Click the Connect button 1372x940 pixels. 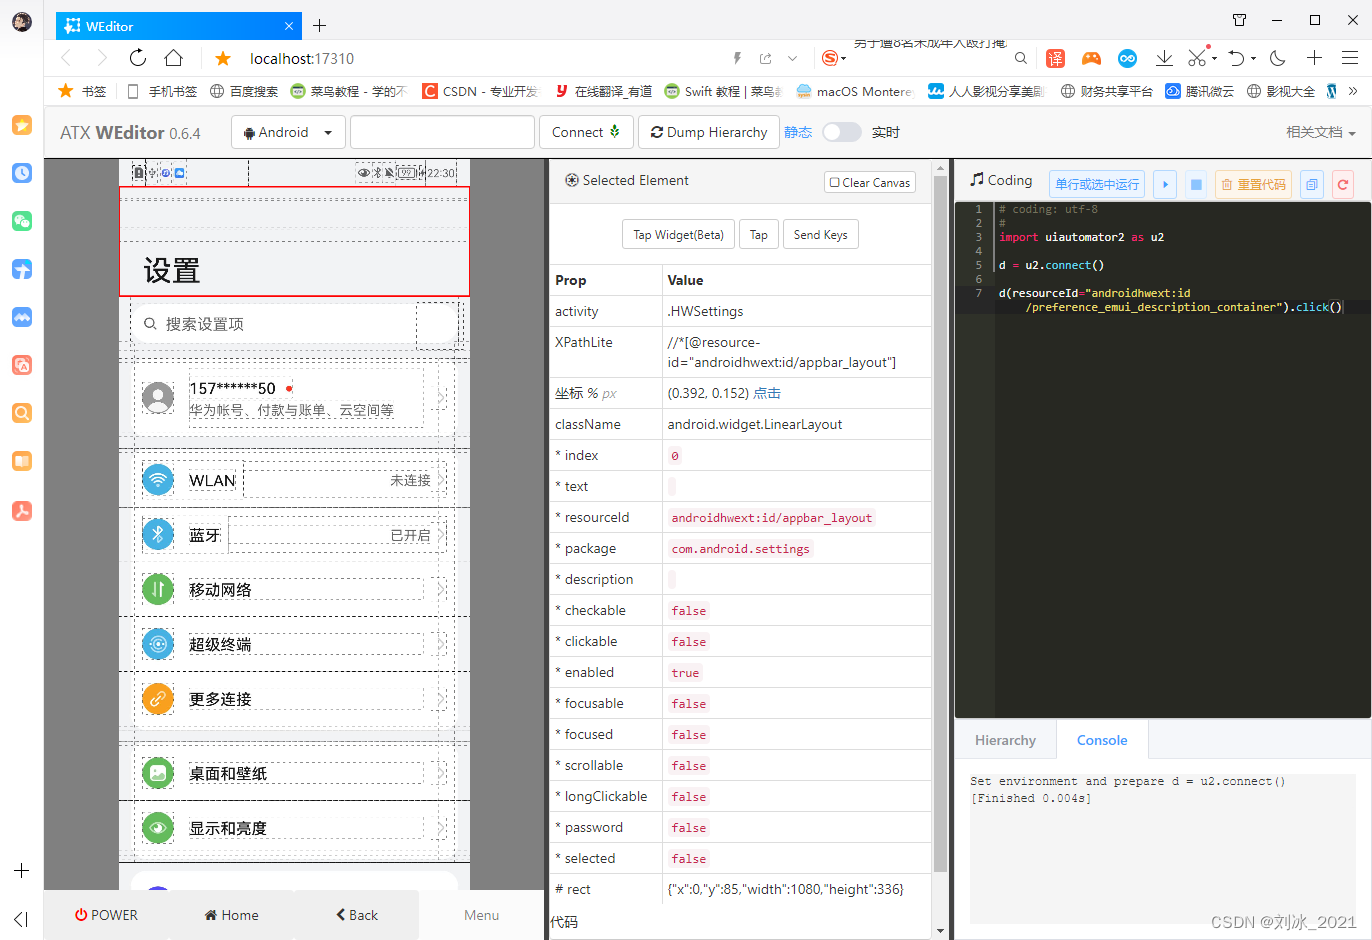click(x=586, y=132)
